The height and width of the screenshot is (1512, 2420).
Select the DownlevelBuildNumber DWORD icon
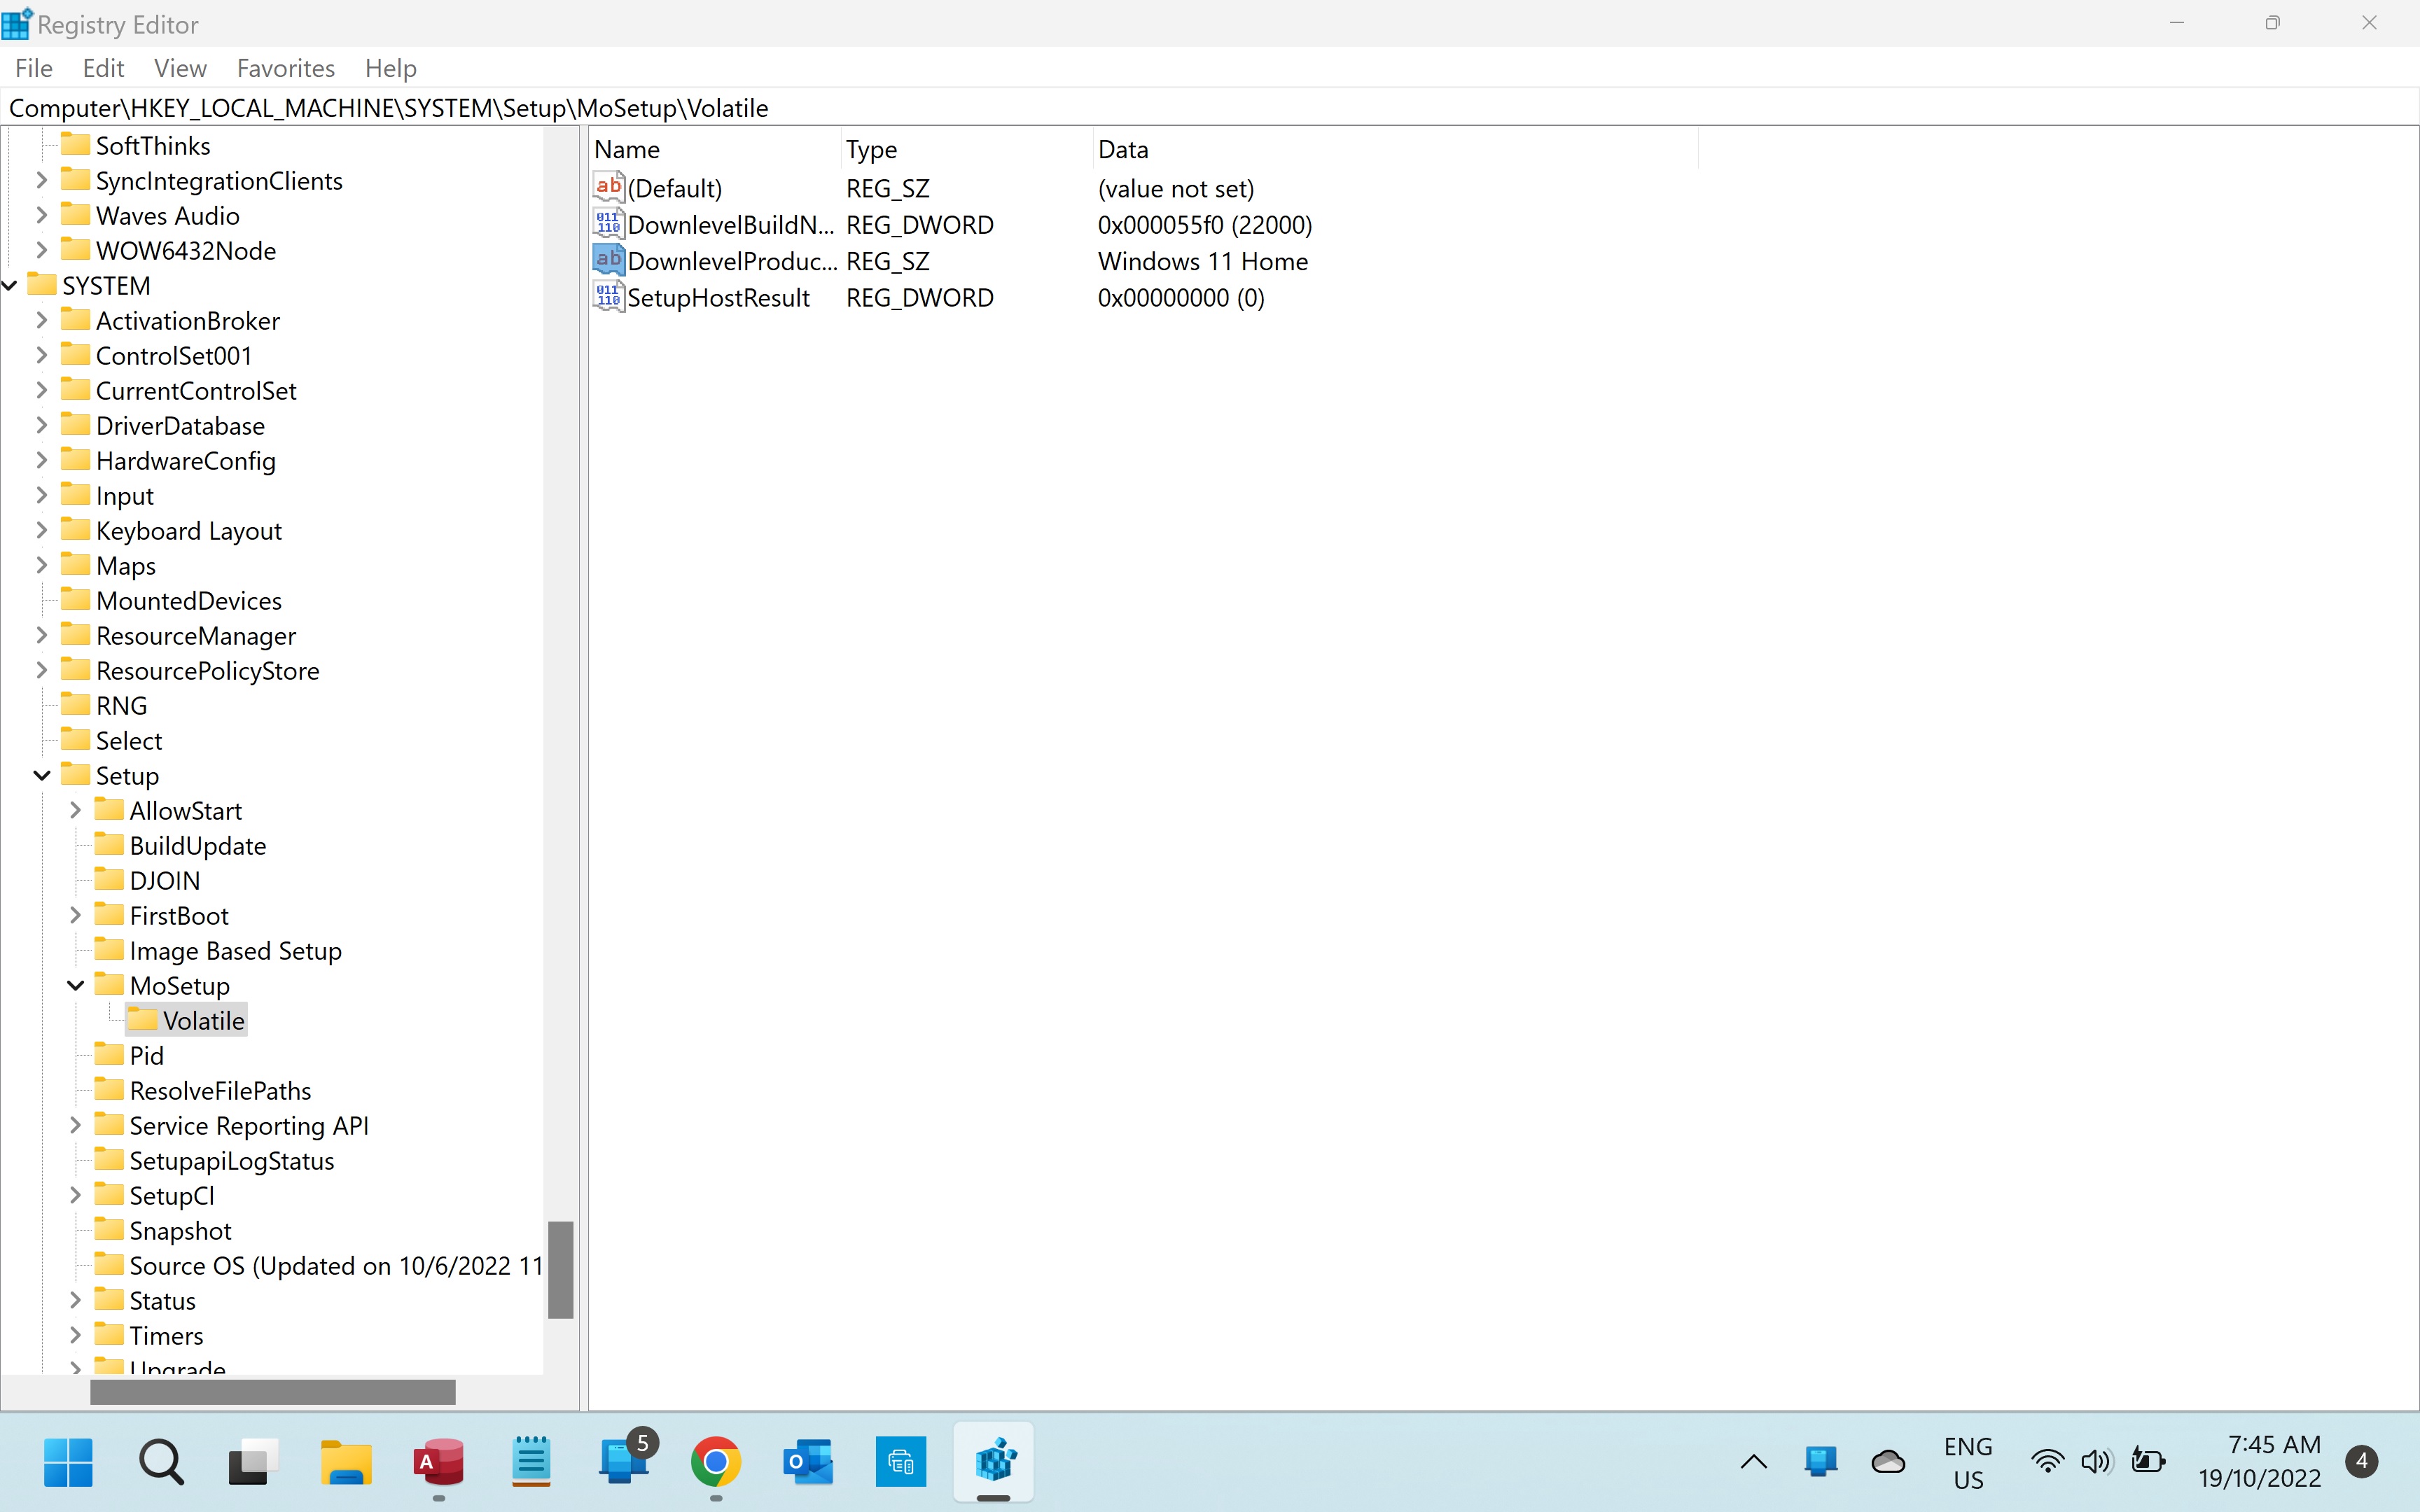click(608, 224)
